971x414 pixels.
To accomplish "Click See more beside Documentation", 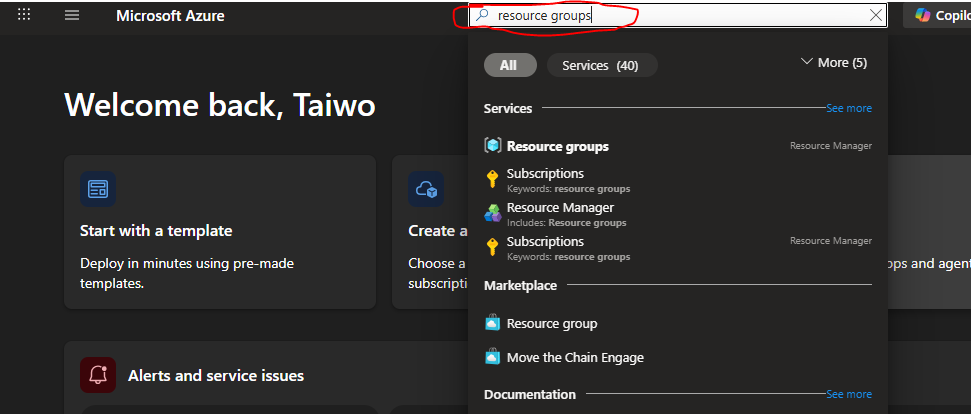I will point(849,394).
